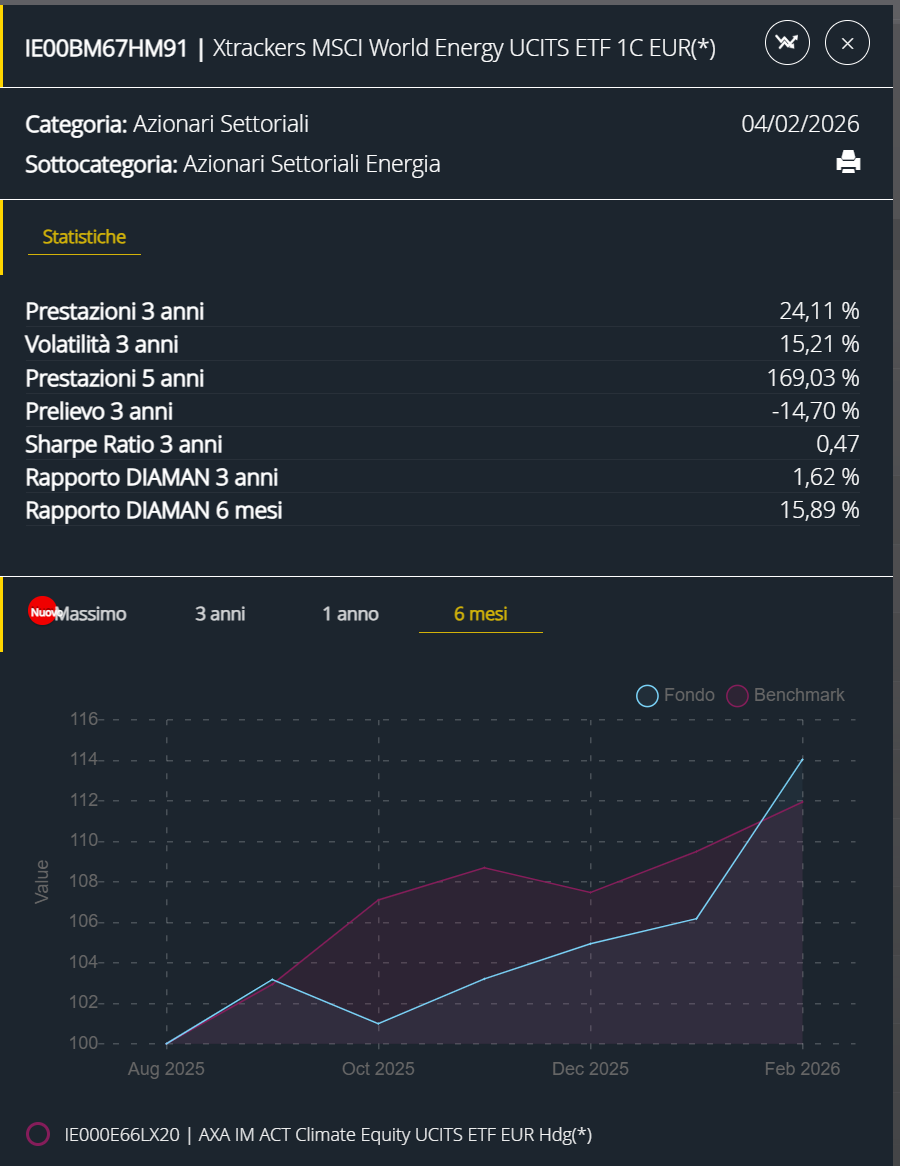
Task: Open the Statistiche tab
Action: [x=84, y=237]
